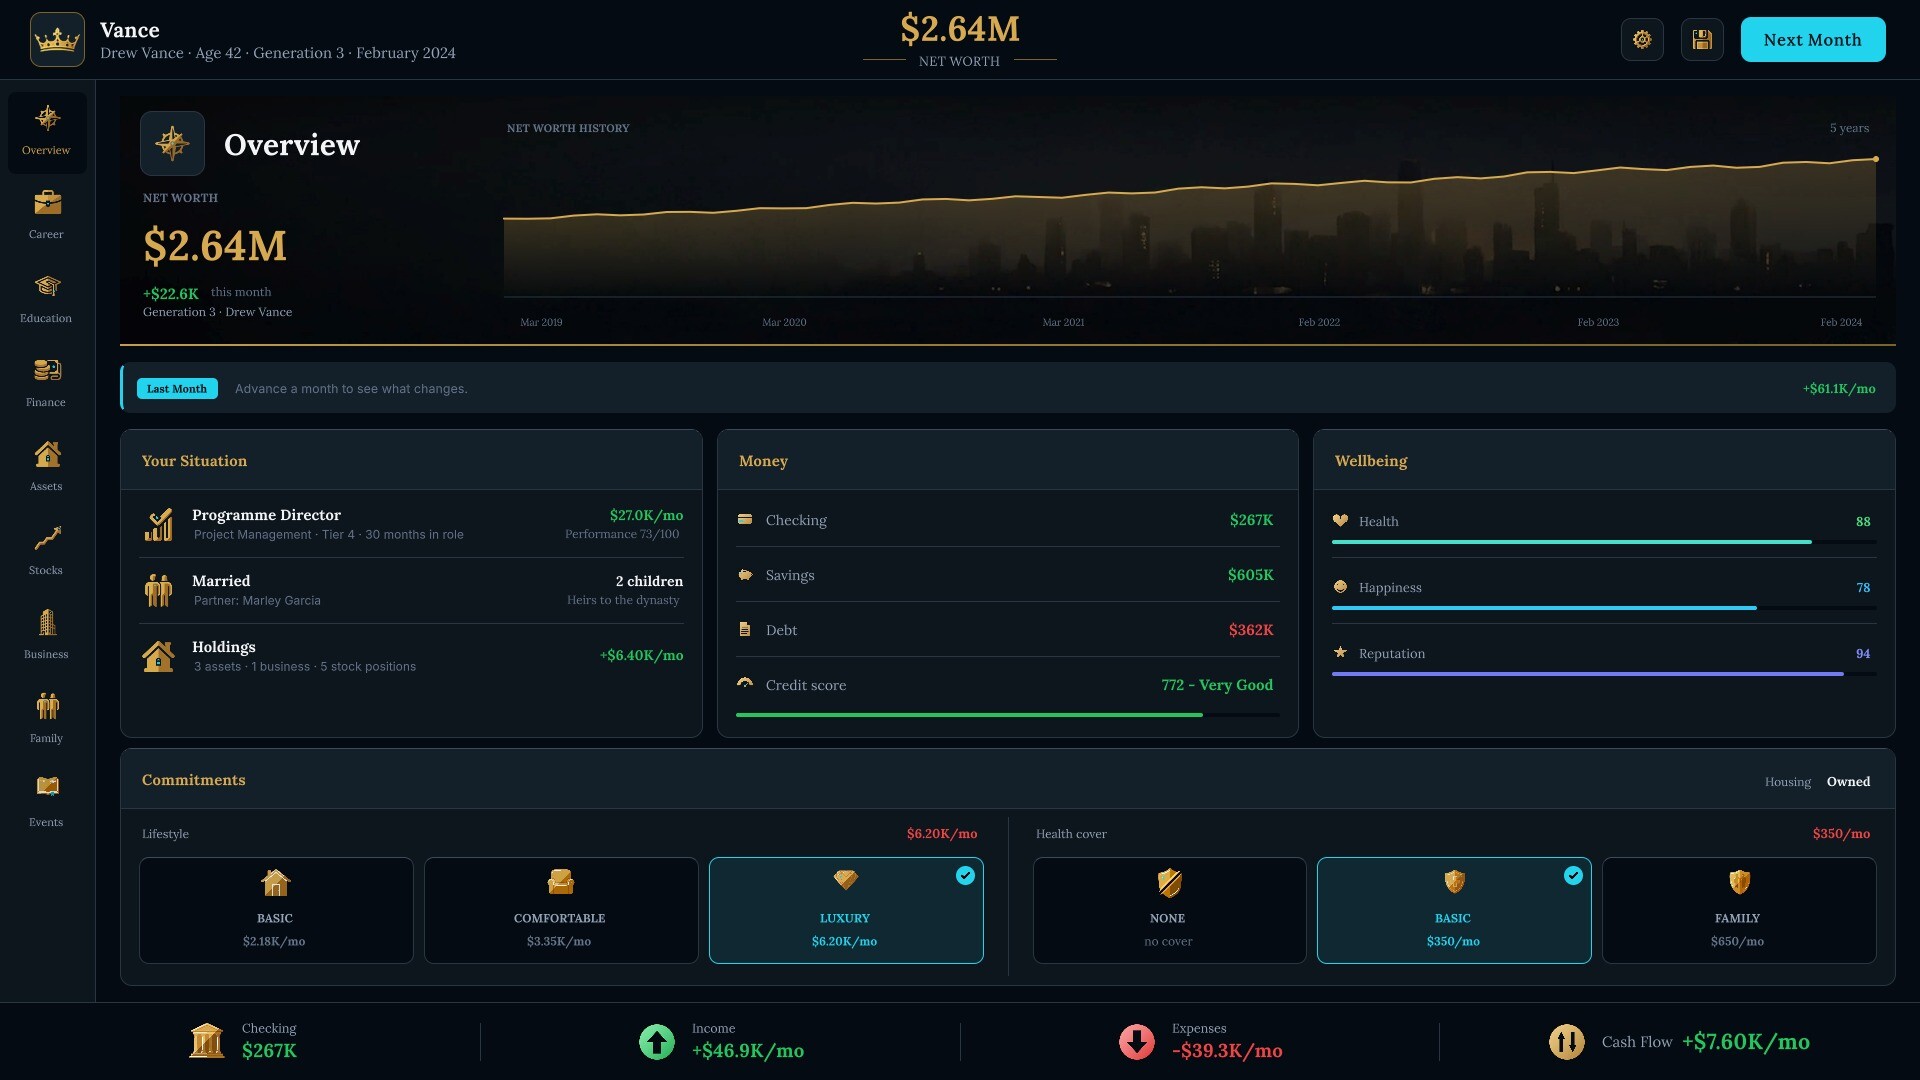Open the Holdings row
1920x1080 pixels.
point(412,656)
